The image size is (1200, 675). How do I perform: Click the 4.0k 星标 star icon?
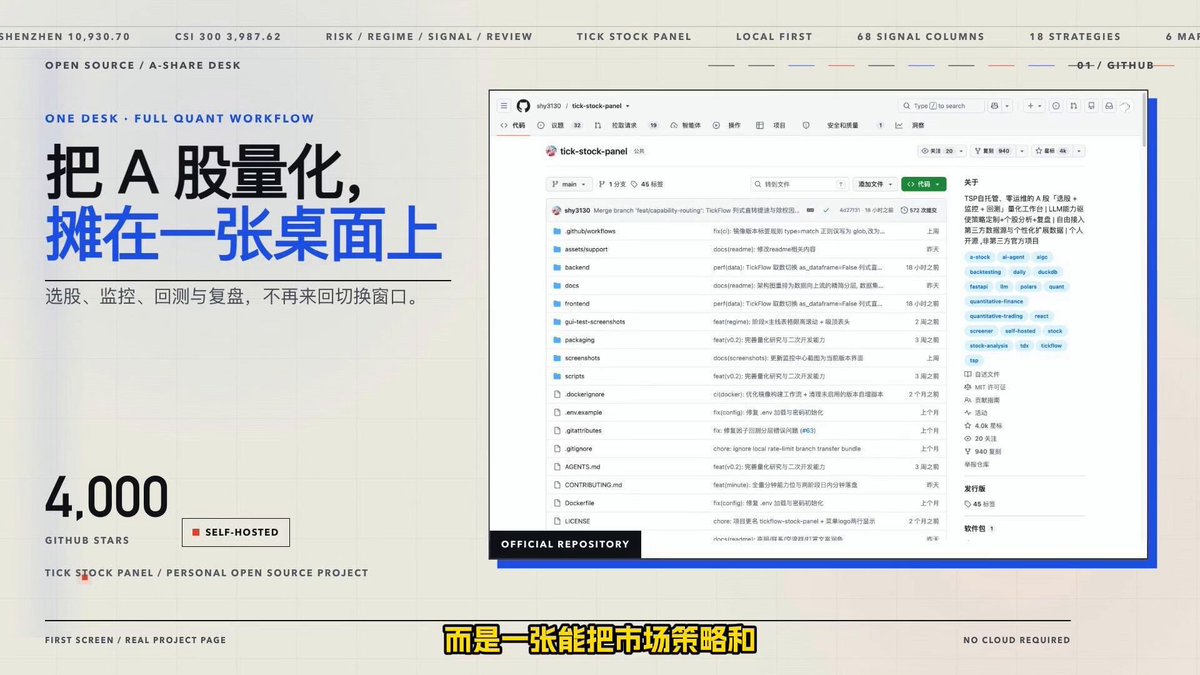click(968, 425)
